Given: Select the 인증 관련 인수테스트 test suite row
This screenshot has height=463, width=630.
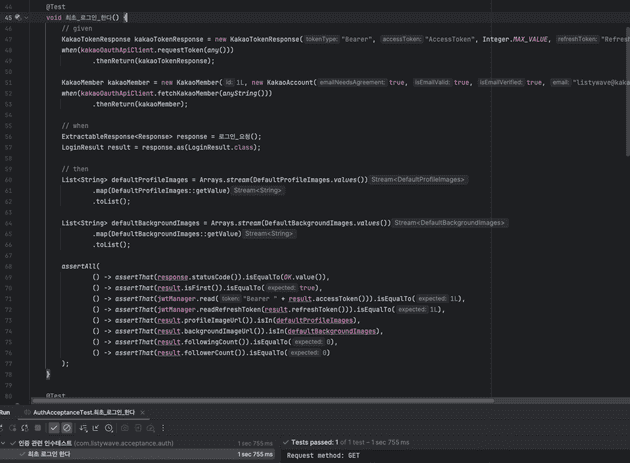Looking at the screenshot, I should point(137,443).
